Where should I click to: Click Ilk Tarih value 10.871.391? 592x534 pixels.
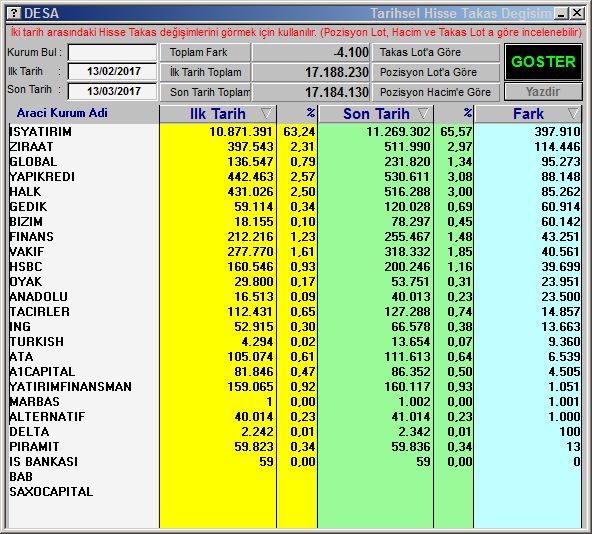click(x=241, y=132)
